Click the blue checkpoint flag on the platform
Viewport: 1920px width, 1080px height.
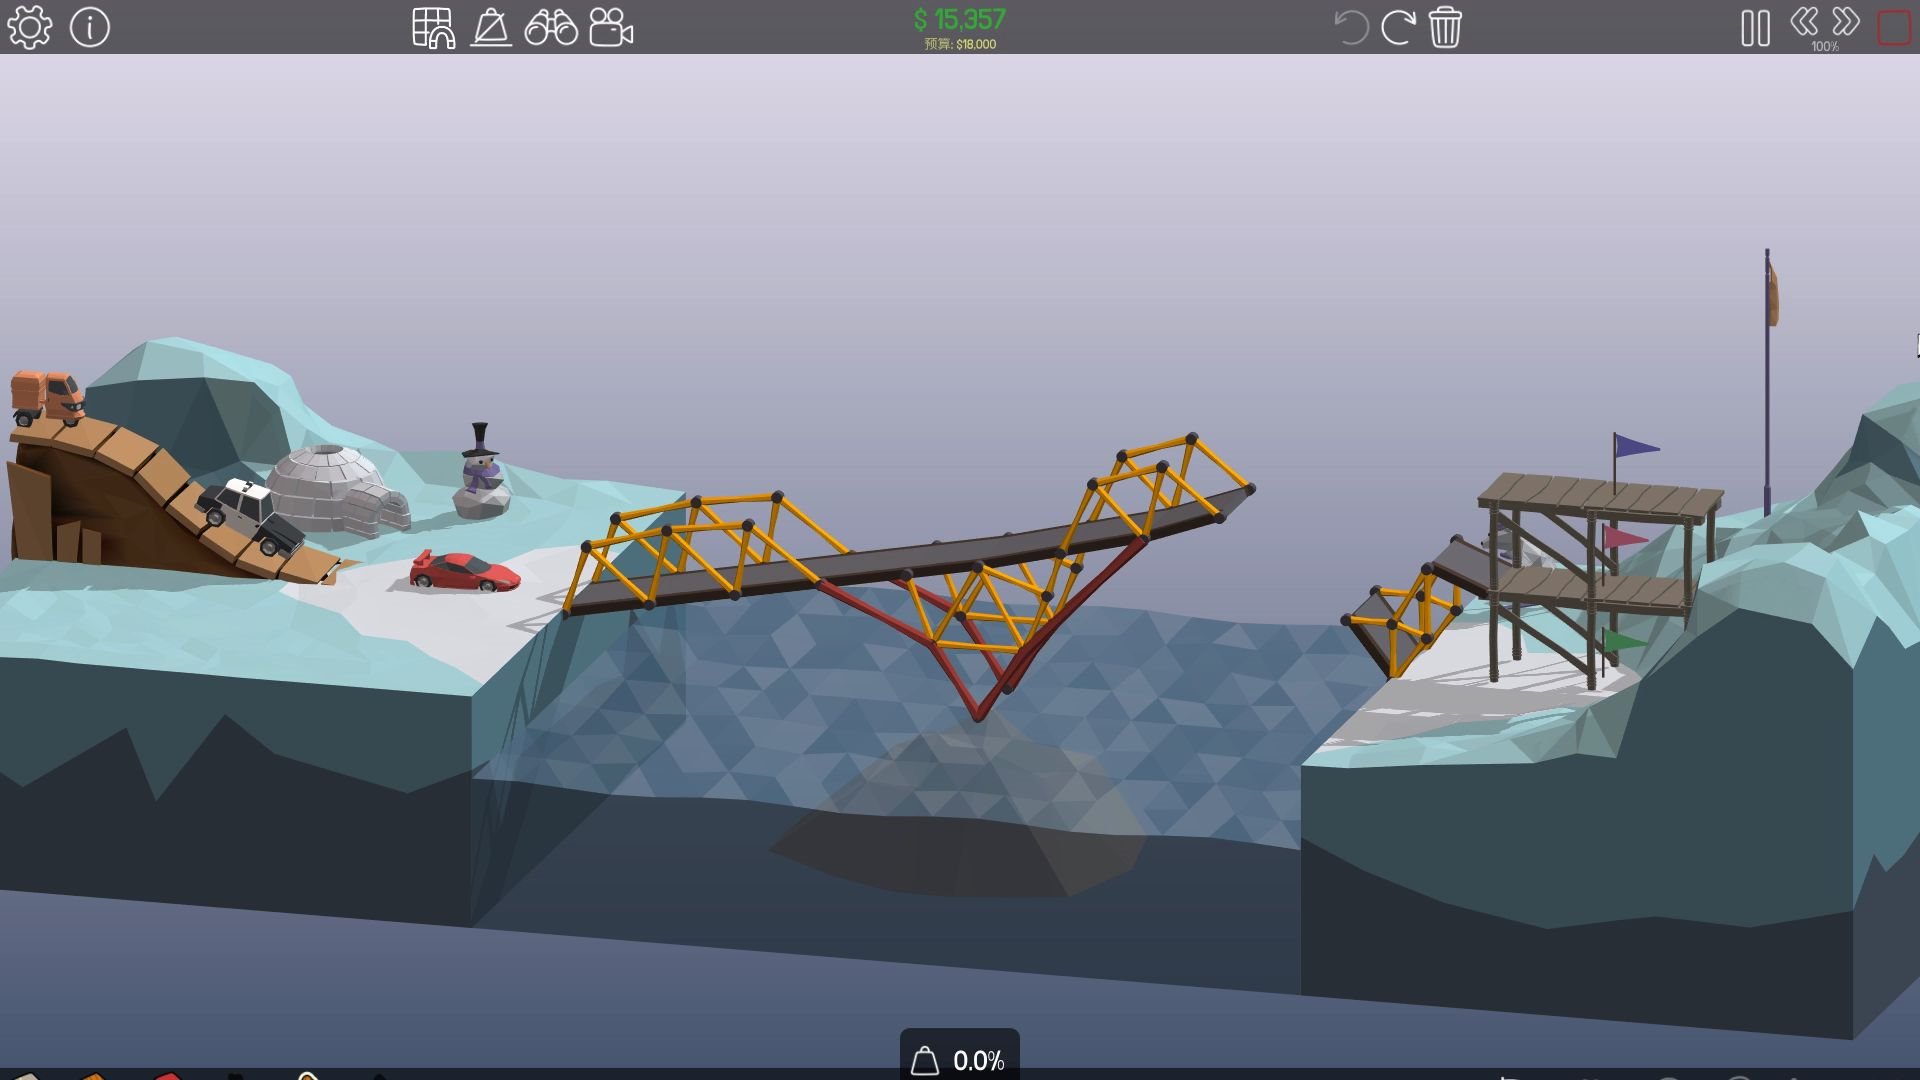pos(1634,447)
